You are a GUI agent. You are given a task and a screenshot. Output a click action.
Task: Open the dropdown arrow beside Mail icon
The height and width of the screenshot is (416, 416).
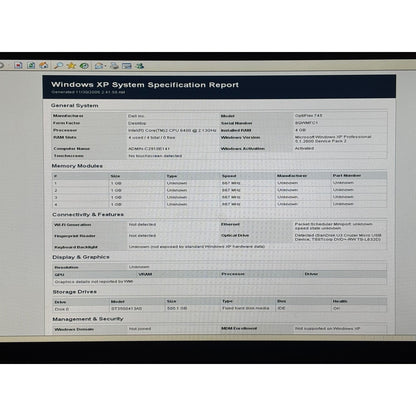coord(105,66)
